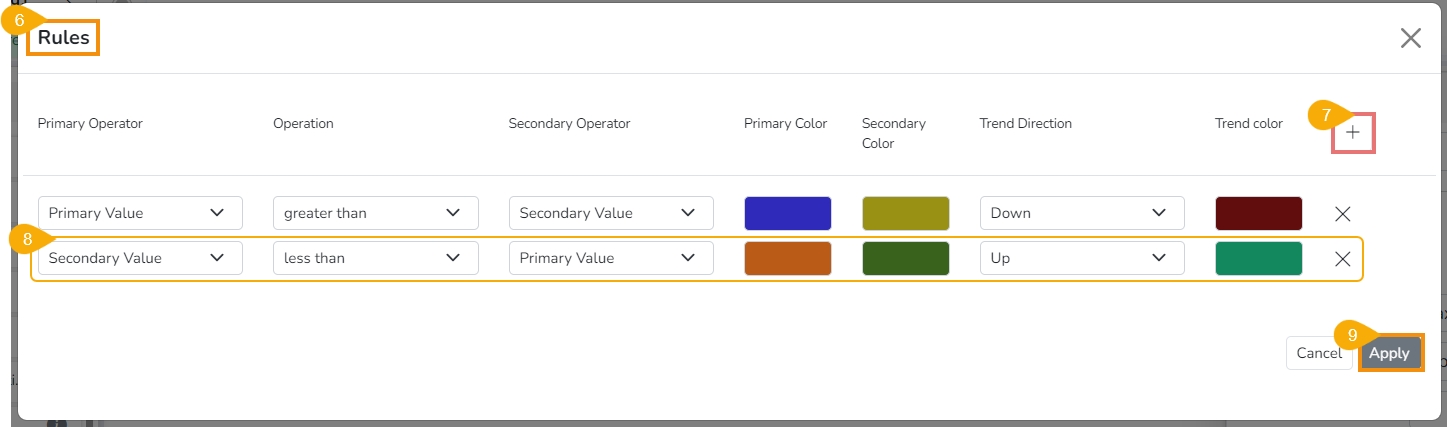
Task: Remove the first rule with its X icon
Action: pos(1343,213)
